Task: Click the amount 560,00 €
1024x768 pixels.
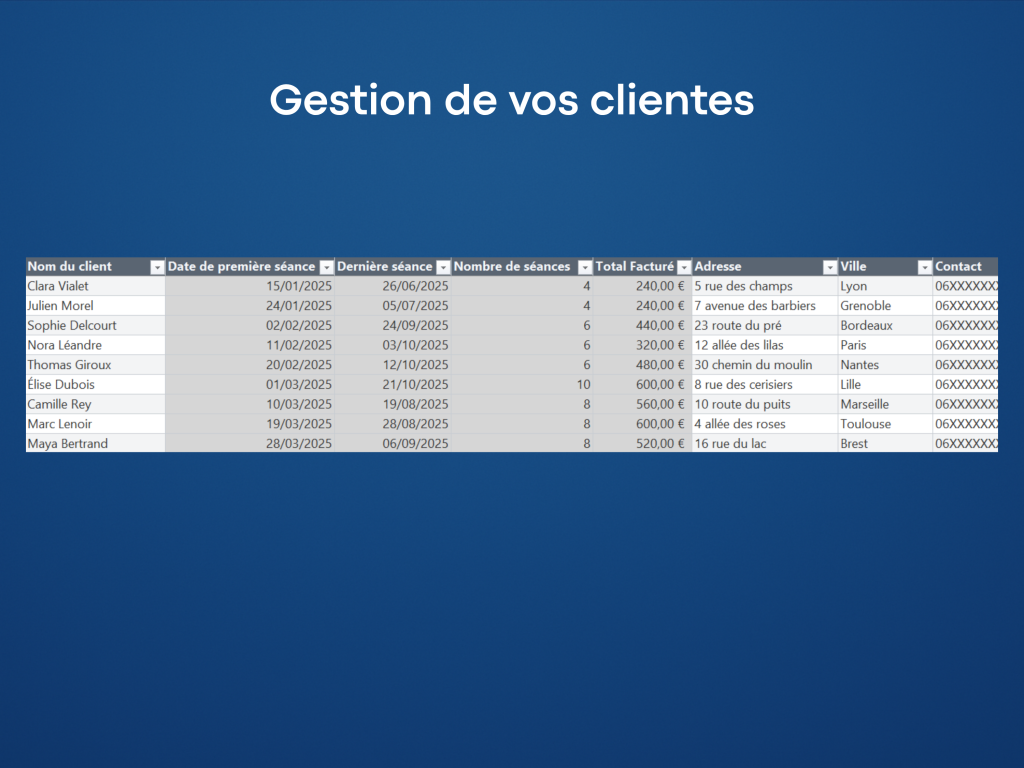Action: [x=660, y=404]
